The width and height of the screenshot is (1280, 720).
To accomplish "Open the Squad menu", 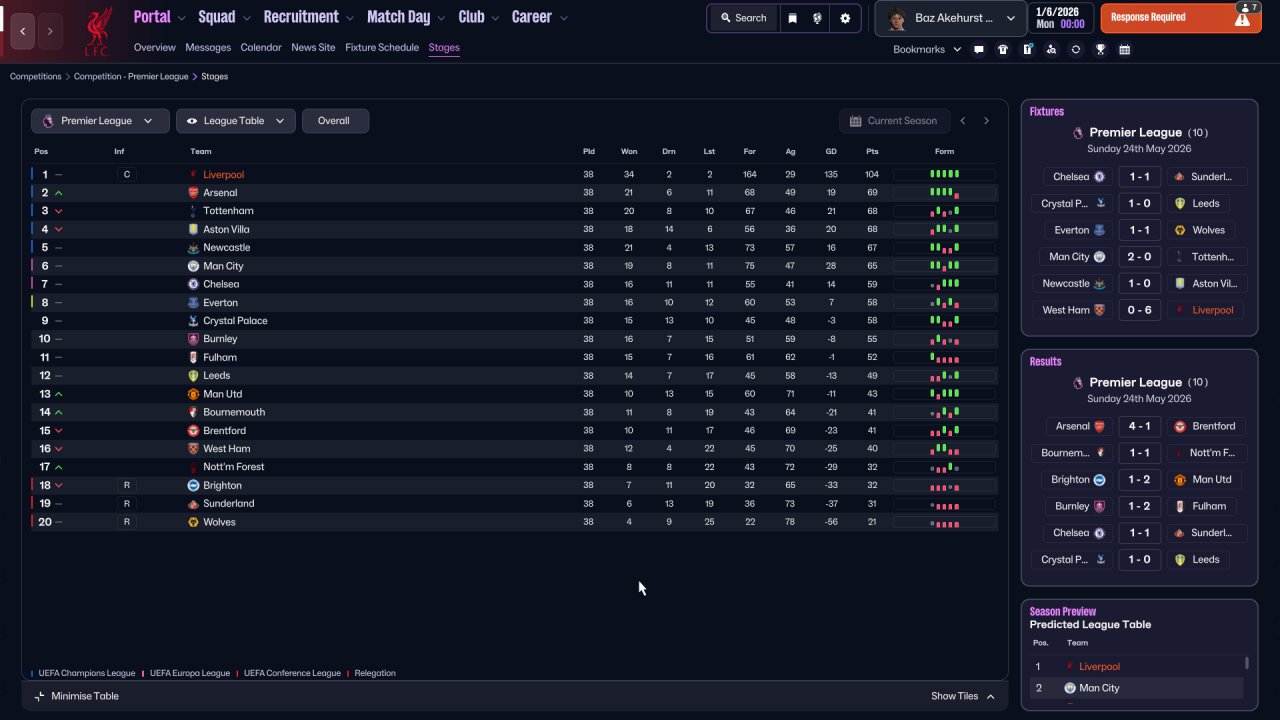I will 224,17.
